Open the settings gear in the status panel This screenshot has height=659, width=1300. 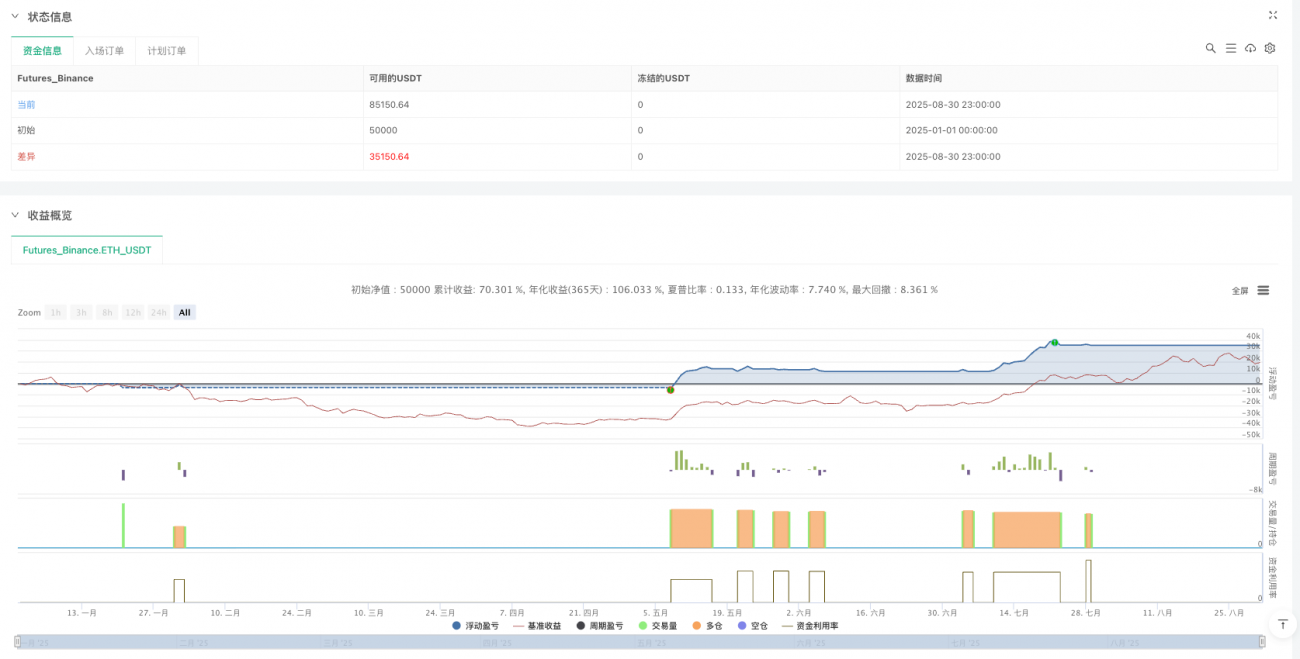coord(1269,48)
